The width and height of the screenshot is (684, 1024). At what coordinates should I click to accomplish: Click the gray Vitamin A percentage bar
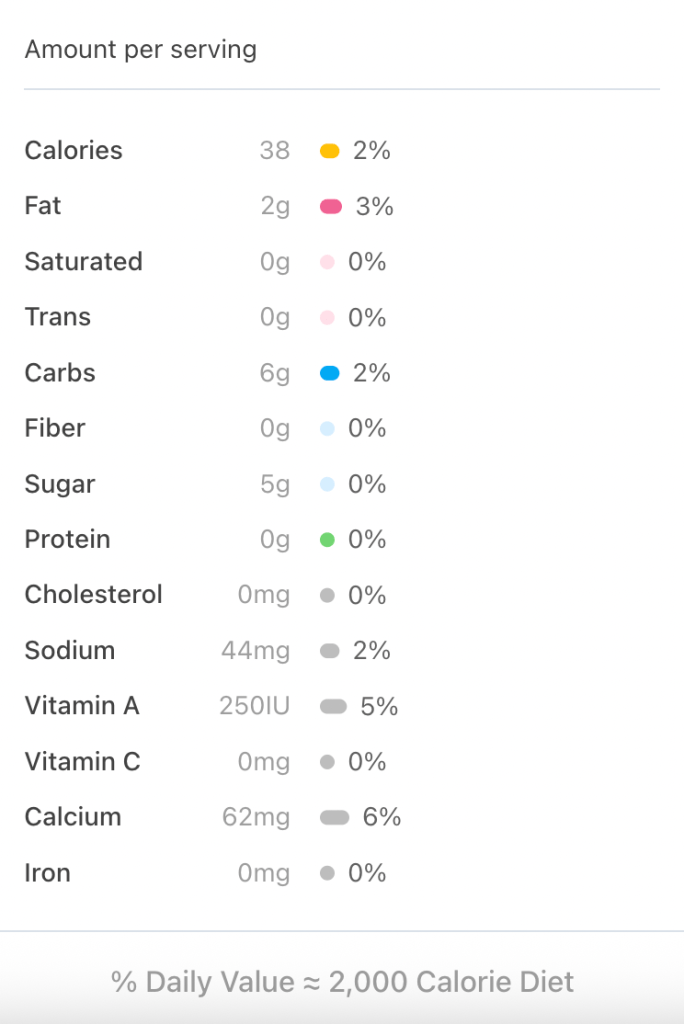pyautogui.click(x=333, y=707)
